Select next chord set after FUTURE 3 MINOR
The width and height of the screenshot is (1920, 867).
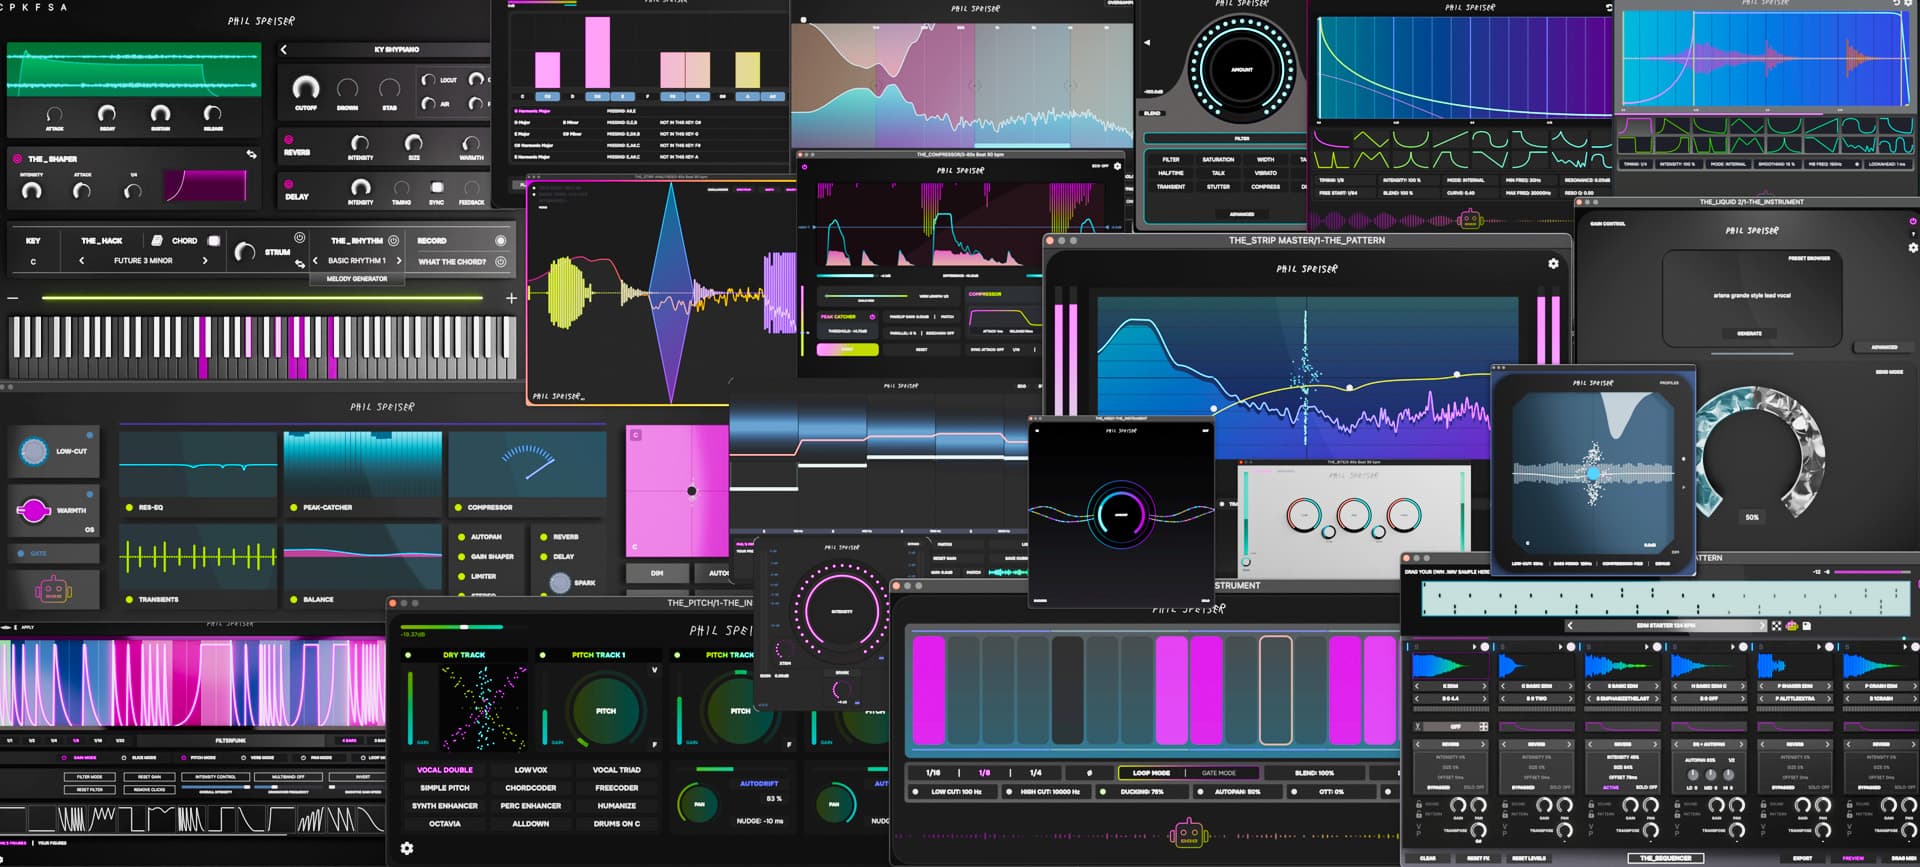tap(205, 261)
